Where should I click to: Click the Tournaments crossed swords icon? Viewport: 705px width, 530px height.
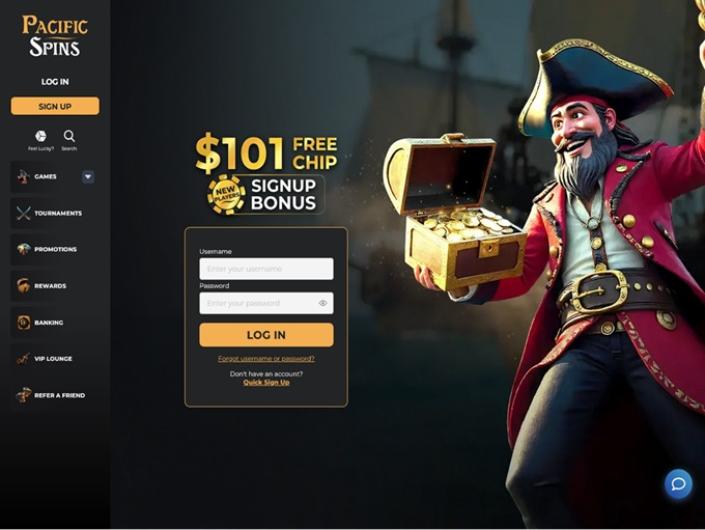pyautogui.click(x=23, y=213)
